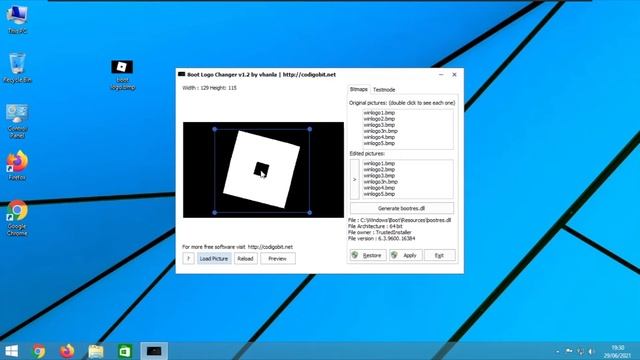This screenshot has height=360, width=640.
Task: Open the http://codigobit.net link
Action: point(270,247)
